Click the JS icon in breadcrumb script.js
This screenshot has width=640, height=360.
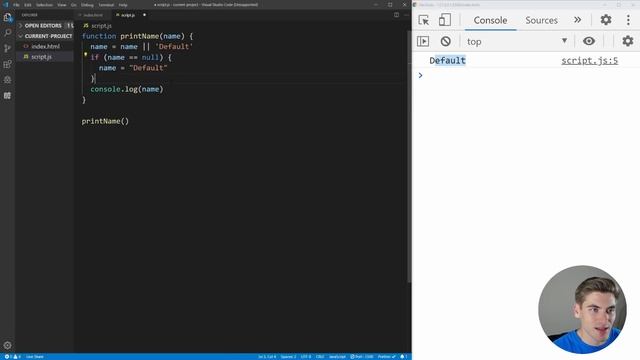86,25
